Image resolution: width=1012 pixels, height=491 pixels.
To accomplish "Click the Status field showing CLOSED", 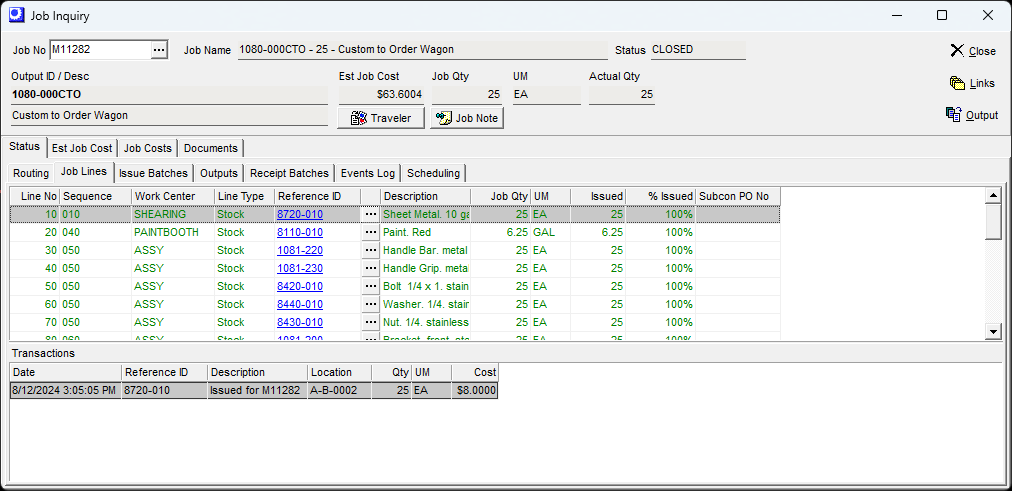I will click(x=698, y=50).
